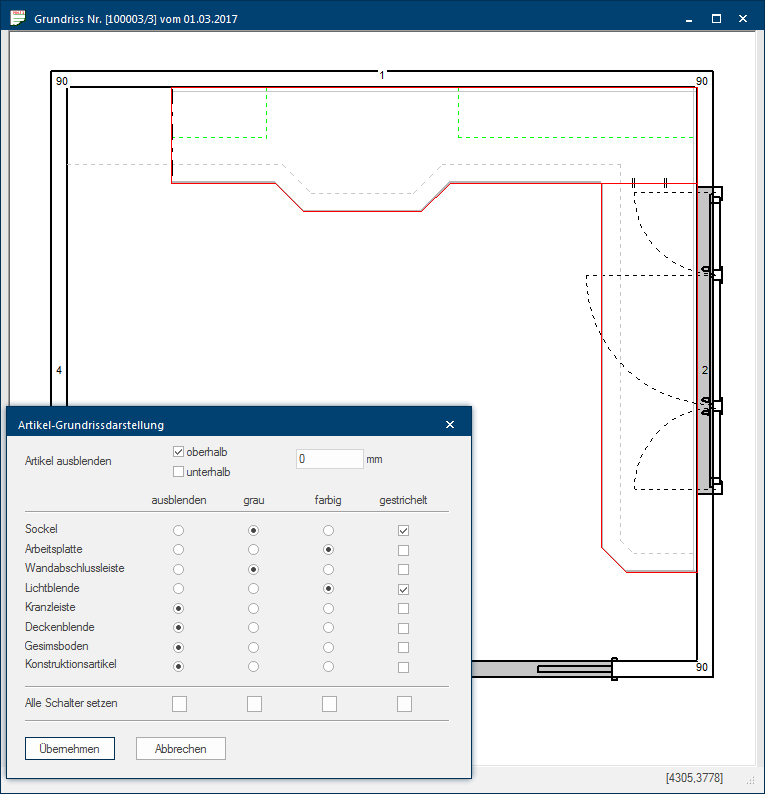Maximize the Grundriss window
Screen dimensions: 765x794
(x=716, y=19)
